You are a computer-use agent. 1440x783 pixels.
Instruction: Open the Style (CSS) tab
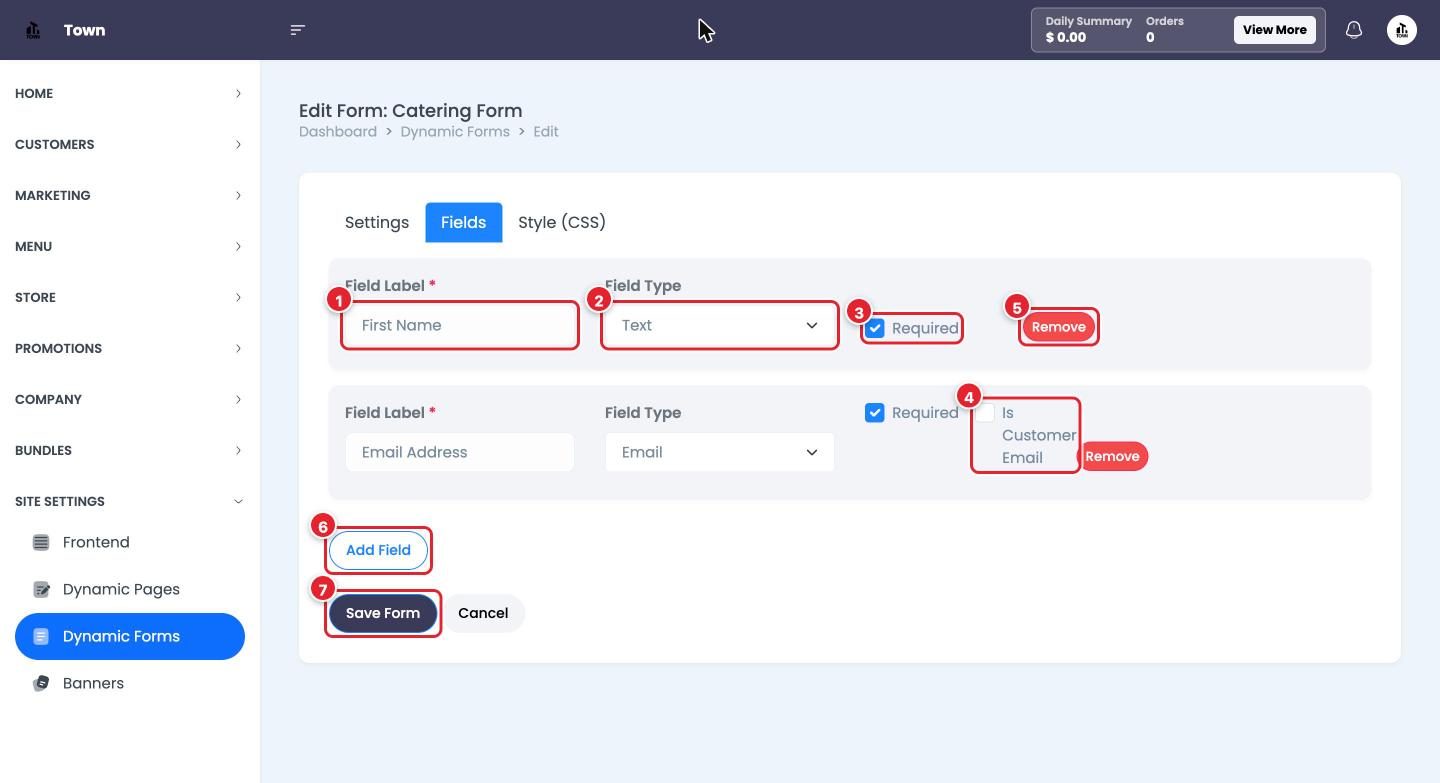point(562,222)
